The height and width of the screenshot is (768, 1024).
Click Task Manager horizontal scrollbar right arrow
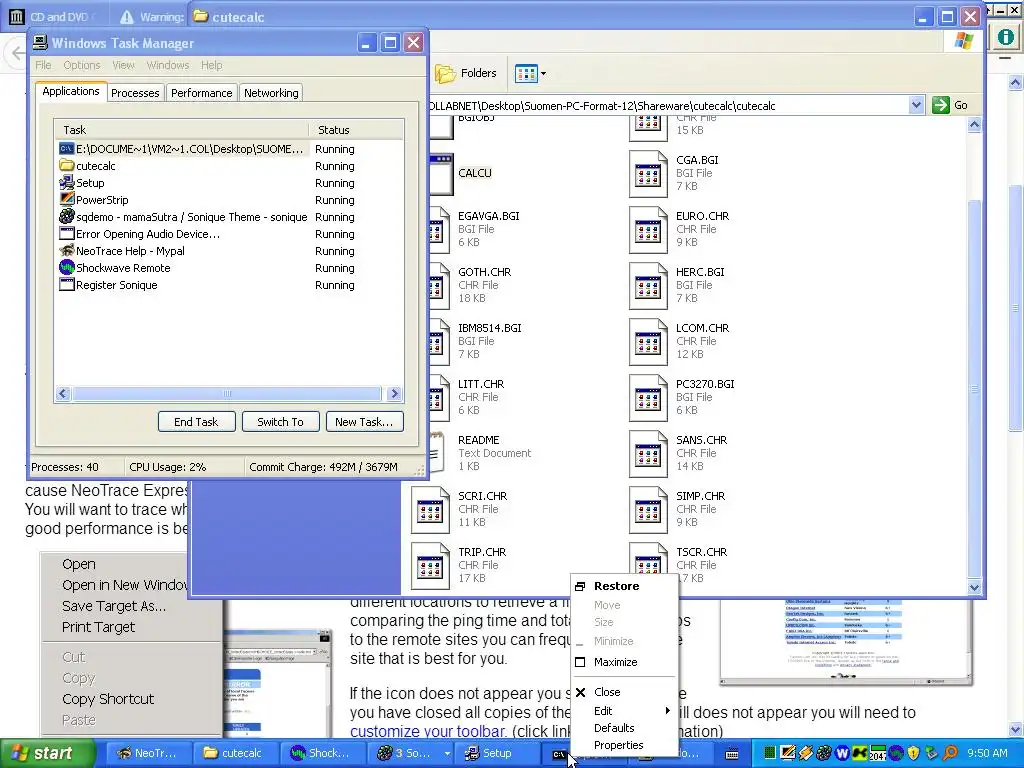[394, 393]
